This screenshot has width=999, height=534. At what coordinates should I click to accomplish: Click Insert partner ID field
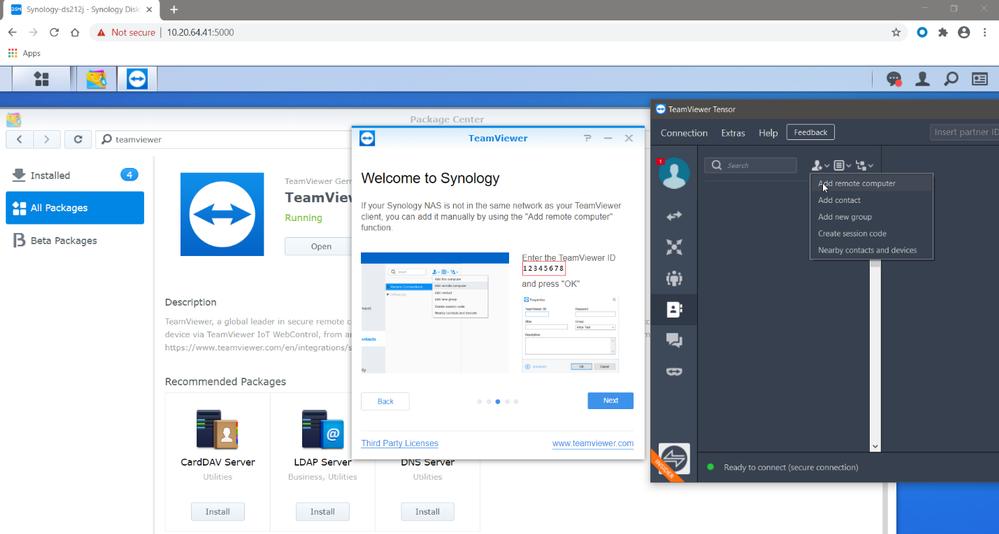(x=965, y=133)
